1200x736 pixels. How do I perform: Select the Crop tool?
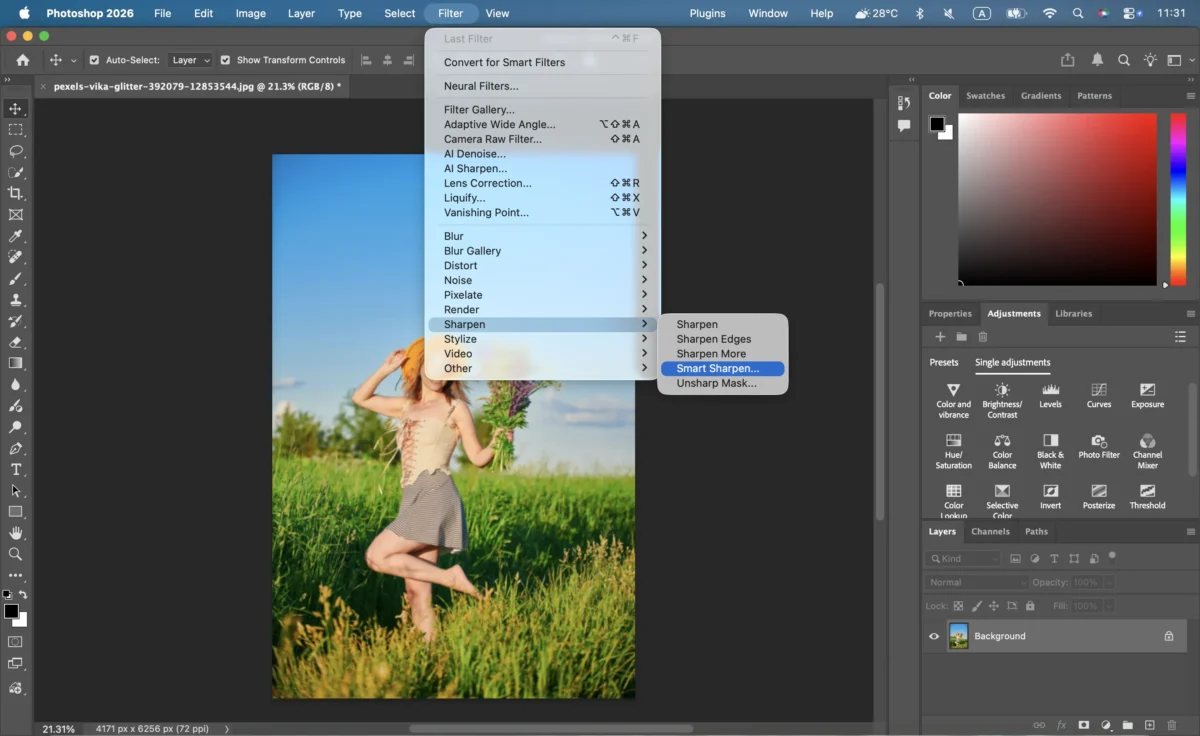coord(16,193)
